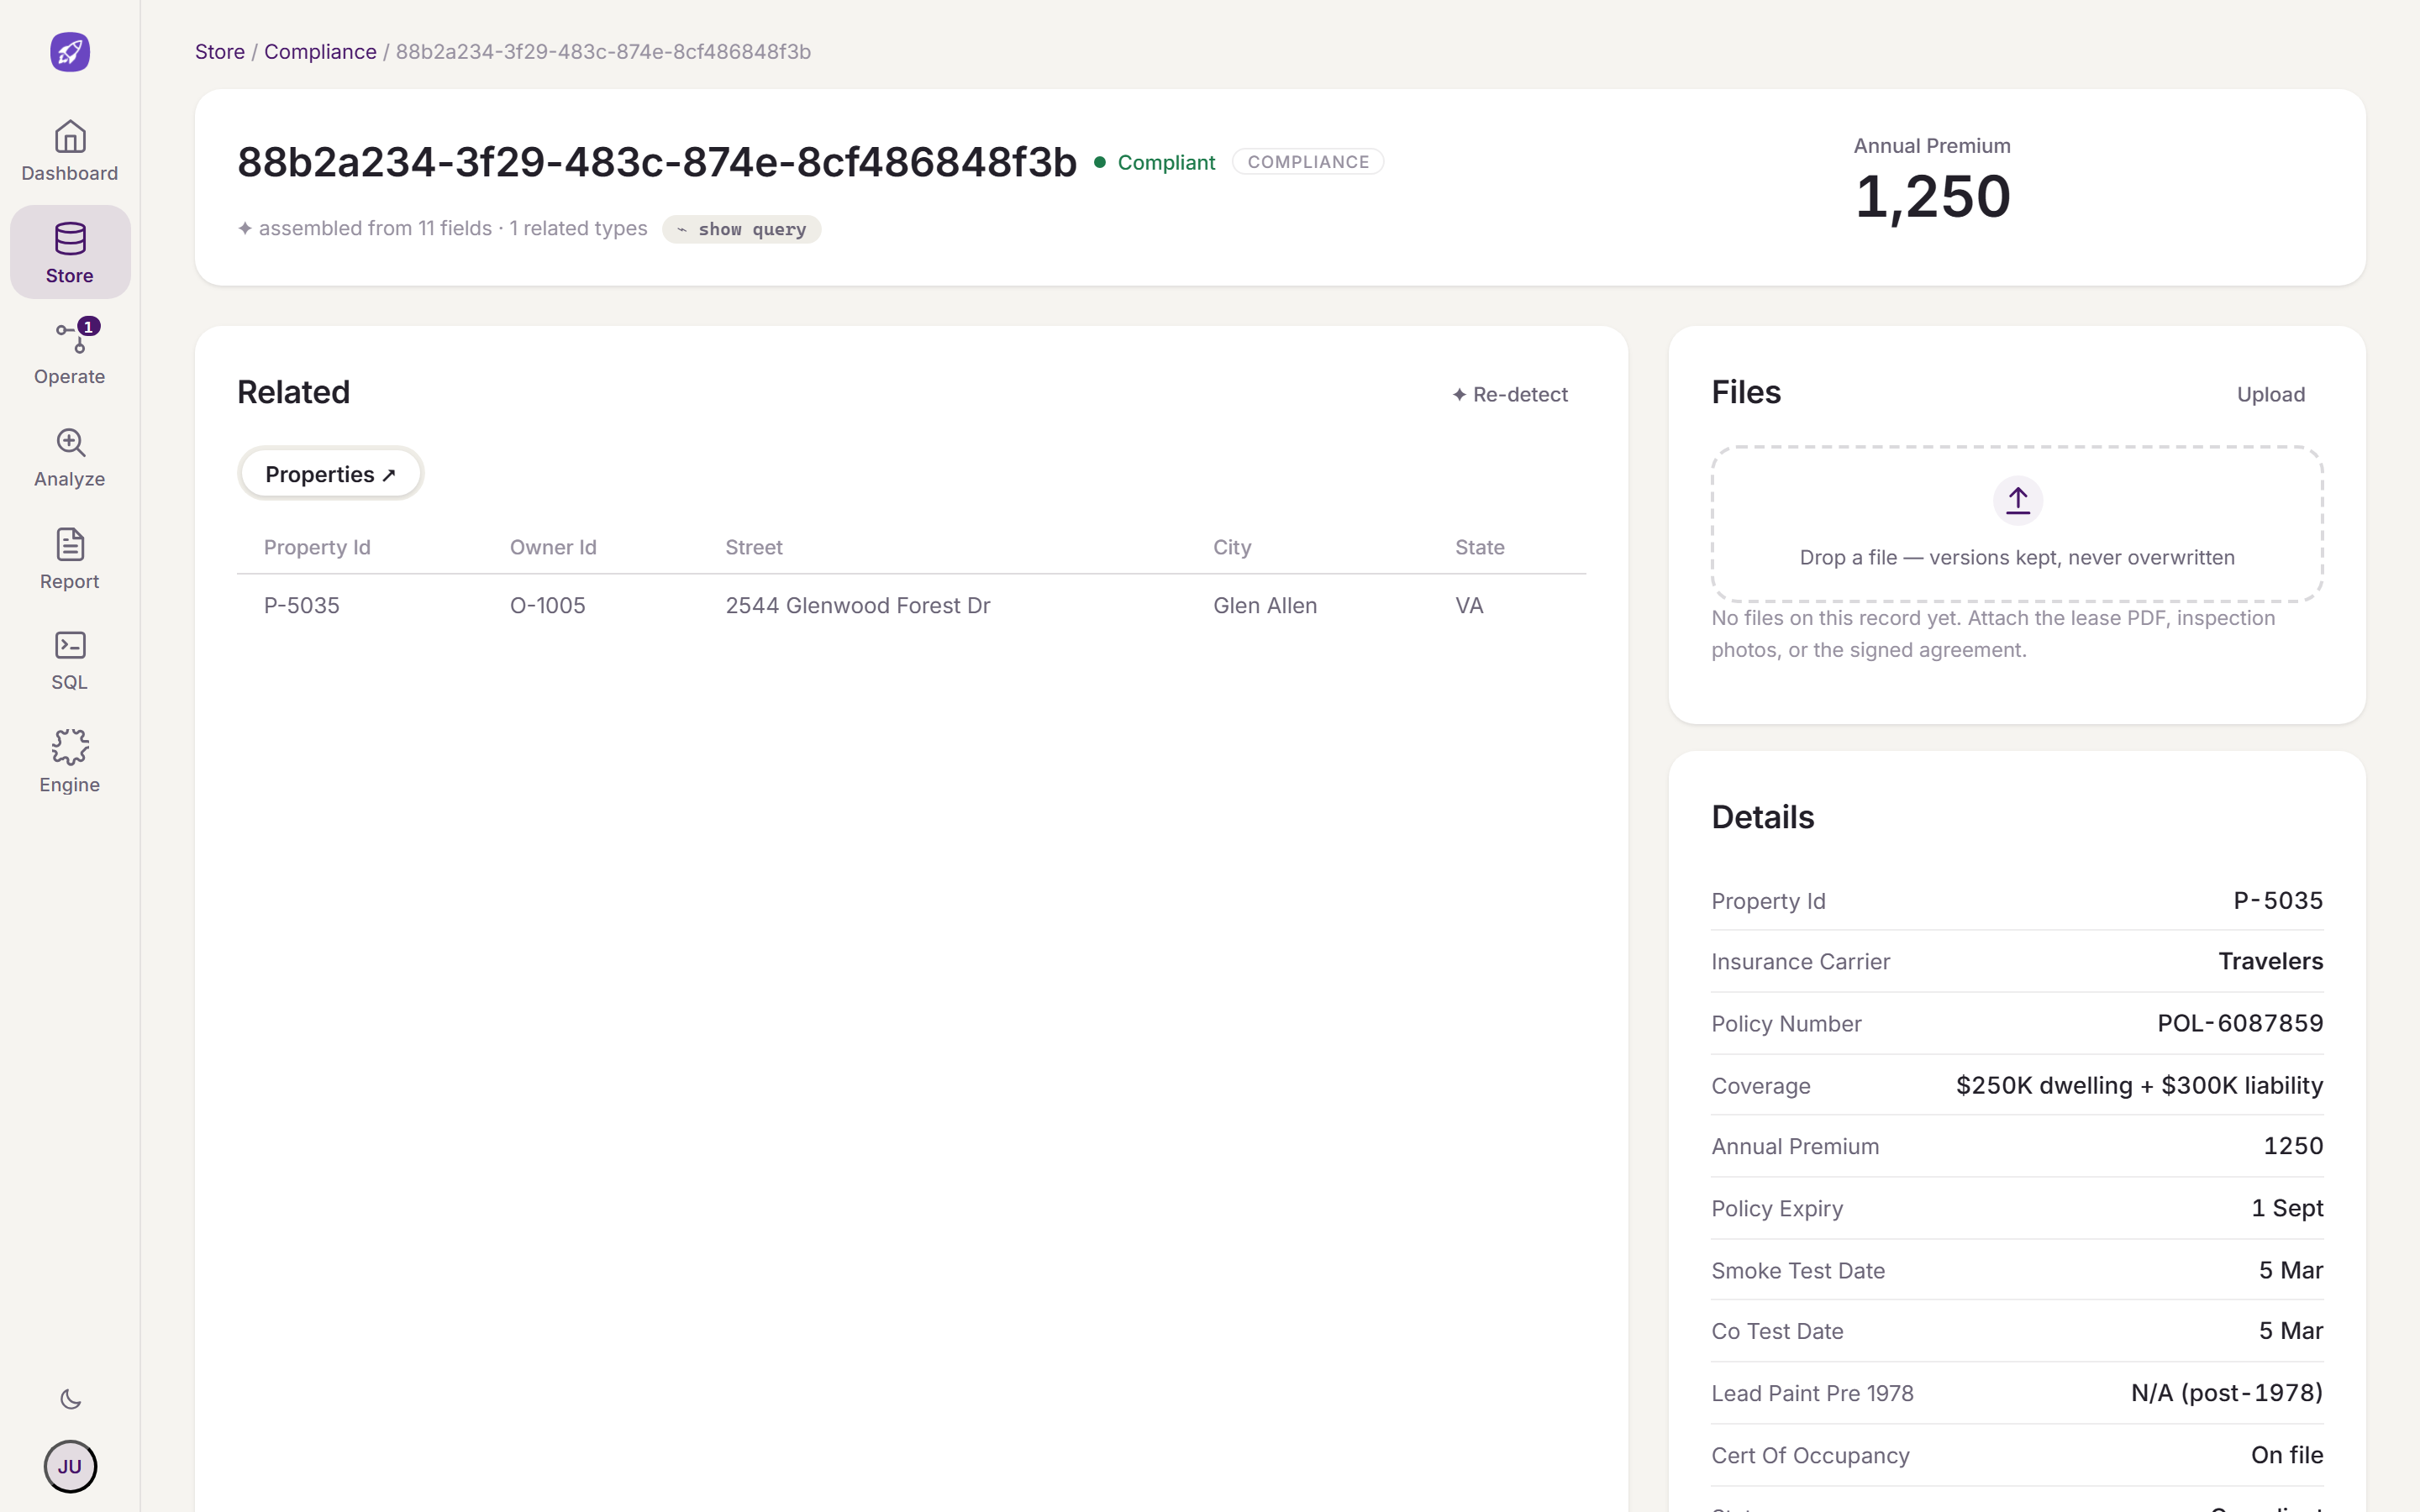Click the Glen Allen city cell
2420x1512 pixels.
click(1265, 605)
